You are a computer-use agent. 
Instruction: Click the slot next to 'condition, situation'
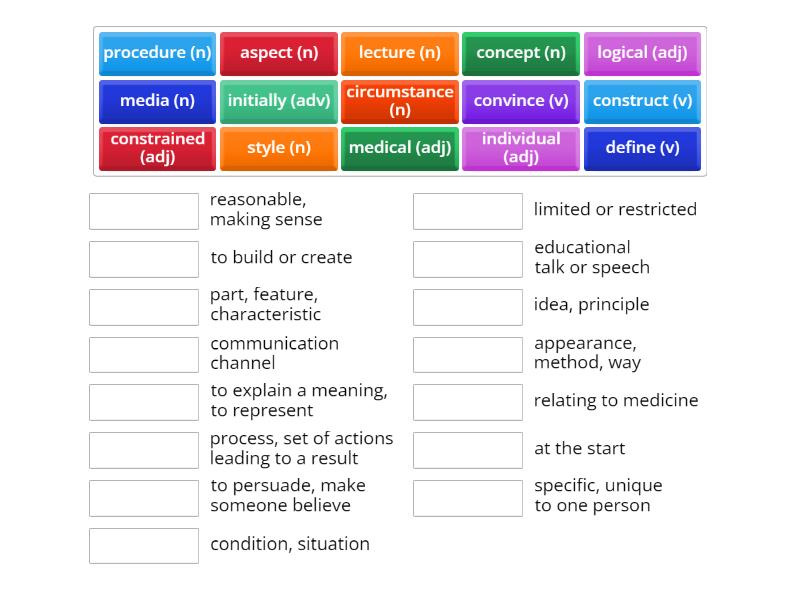(144, 545)
